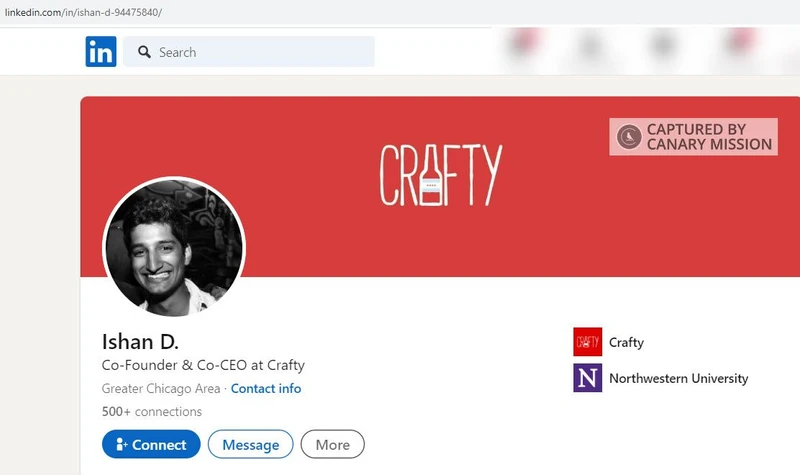Click the Northwestern University N logo
The image size is (800, 475).
(587, 378)
